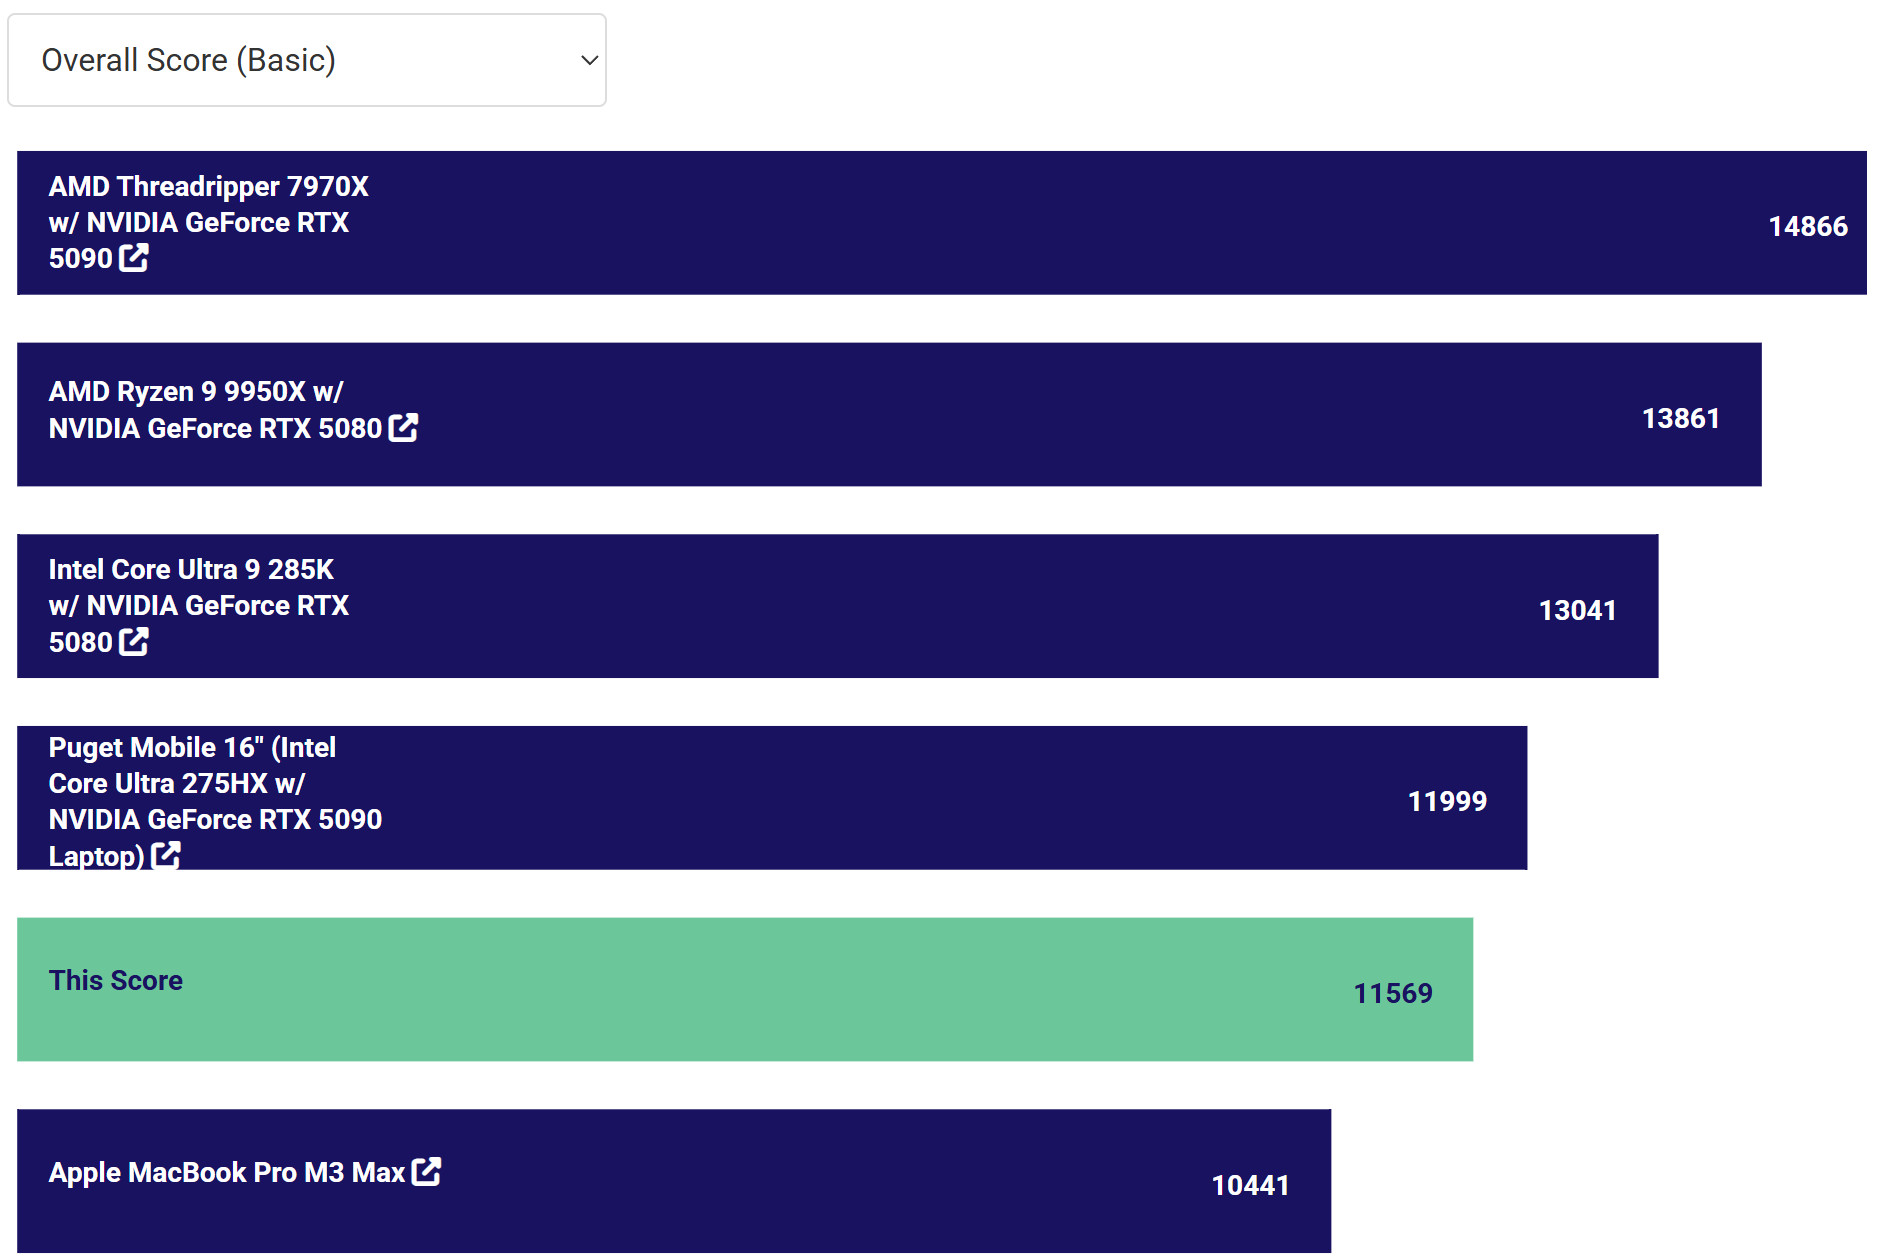This screenshot has width=1894, height=1259.
Task: Open the Overall Score (Basic) dropdown
Action: (x=306, y=60)
